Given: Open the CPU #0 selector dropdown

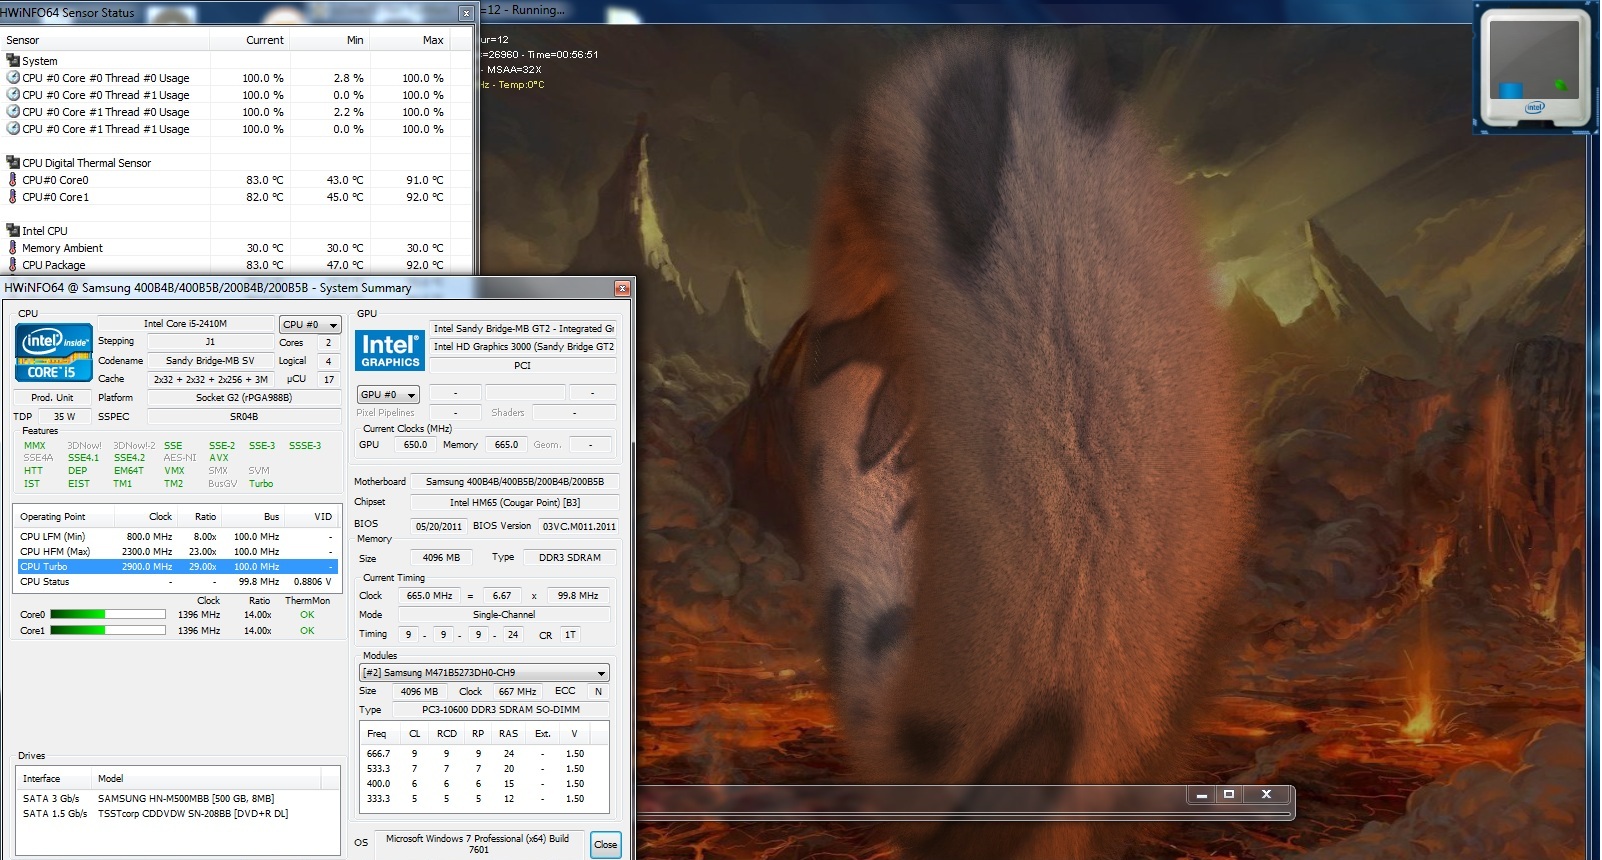Looking at the screenshot, I should 311,324.
